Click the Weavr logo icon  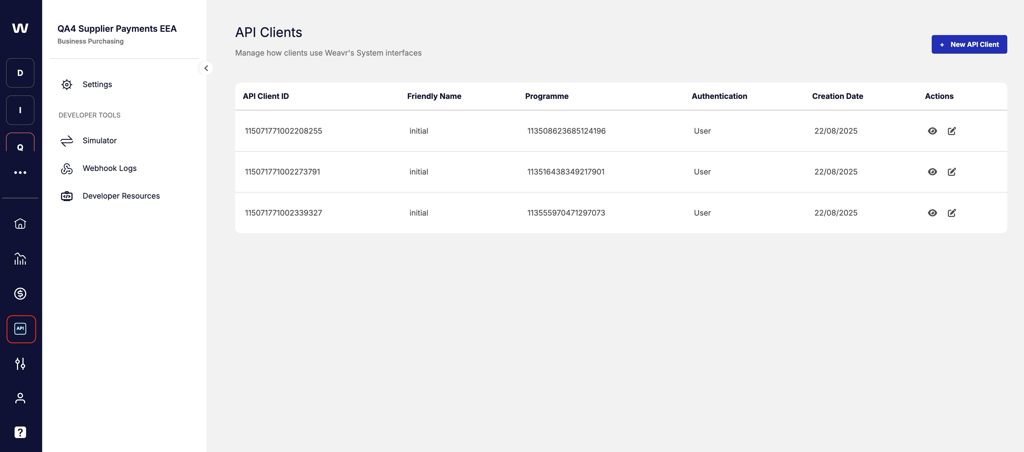point(20,28)
